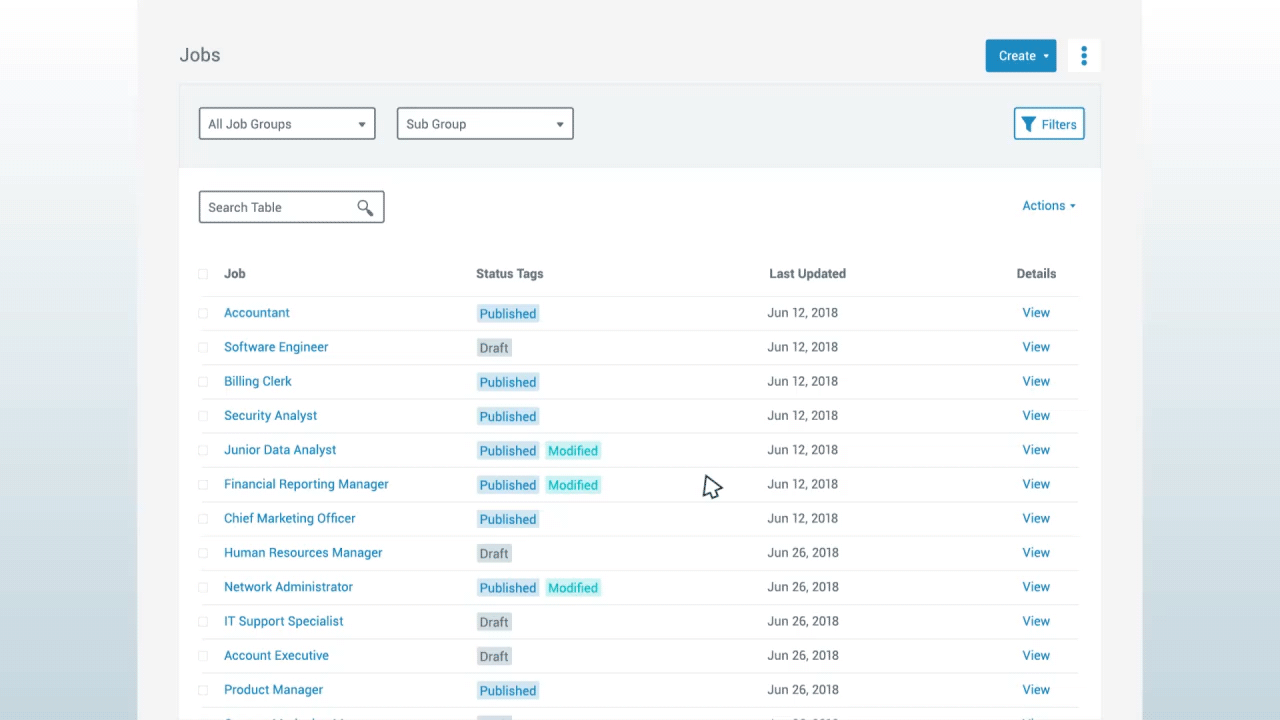View details for Billing Clerk
Image resolution: width=1280 pixels, height=720 pixels.
point(1036,381)
